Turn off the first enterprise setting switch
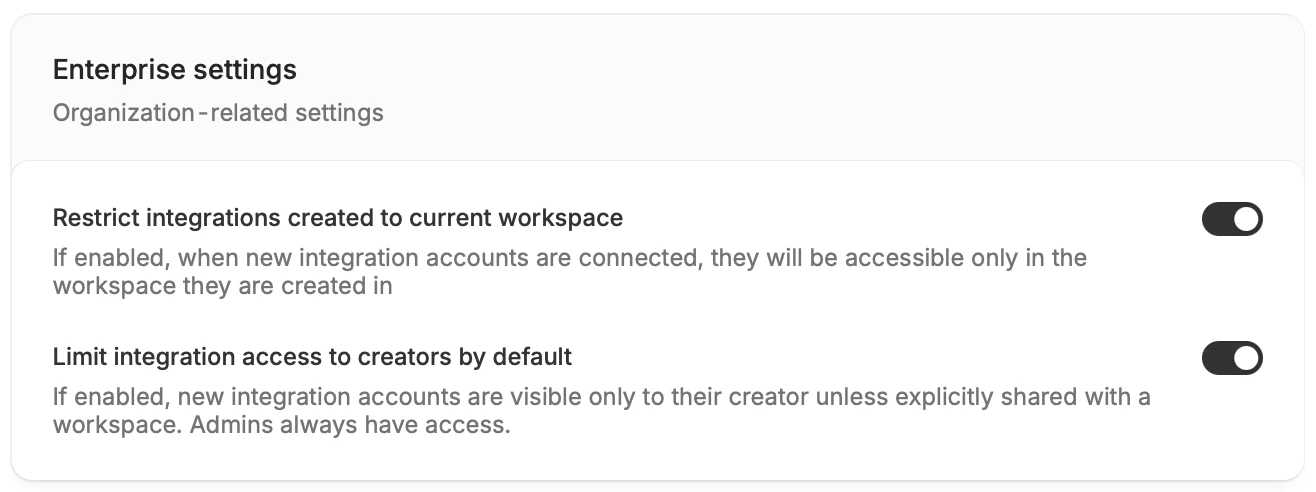 coord(1232,219)
